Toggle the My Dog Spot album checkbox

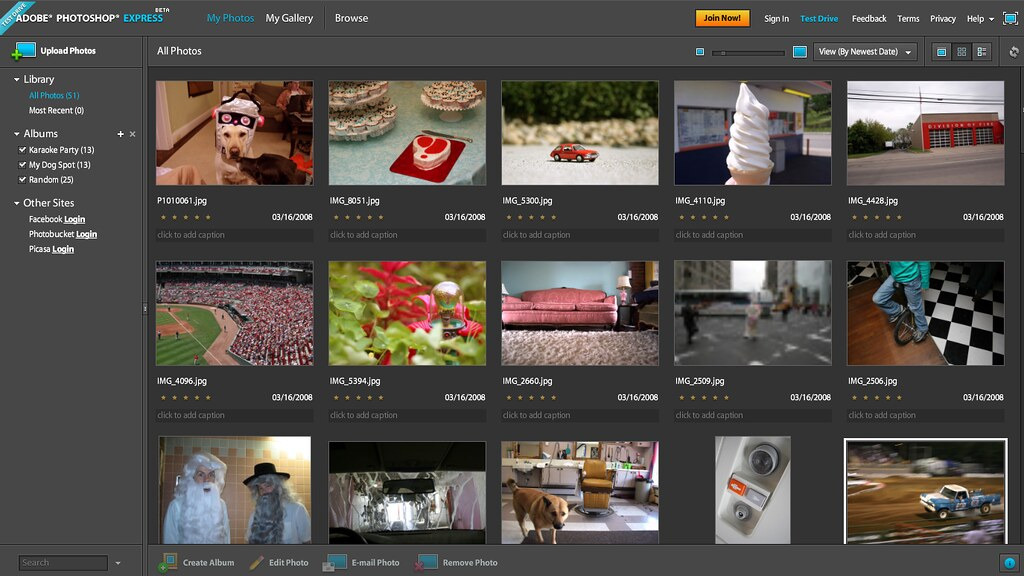[x=22, y=165]
